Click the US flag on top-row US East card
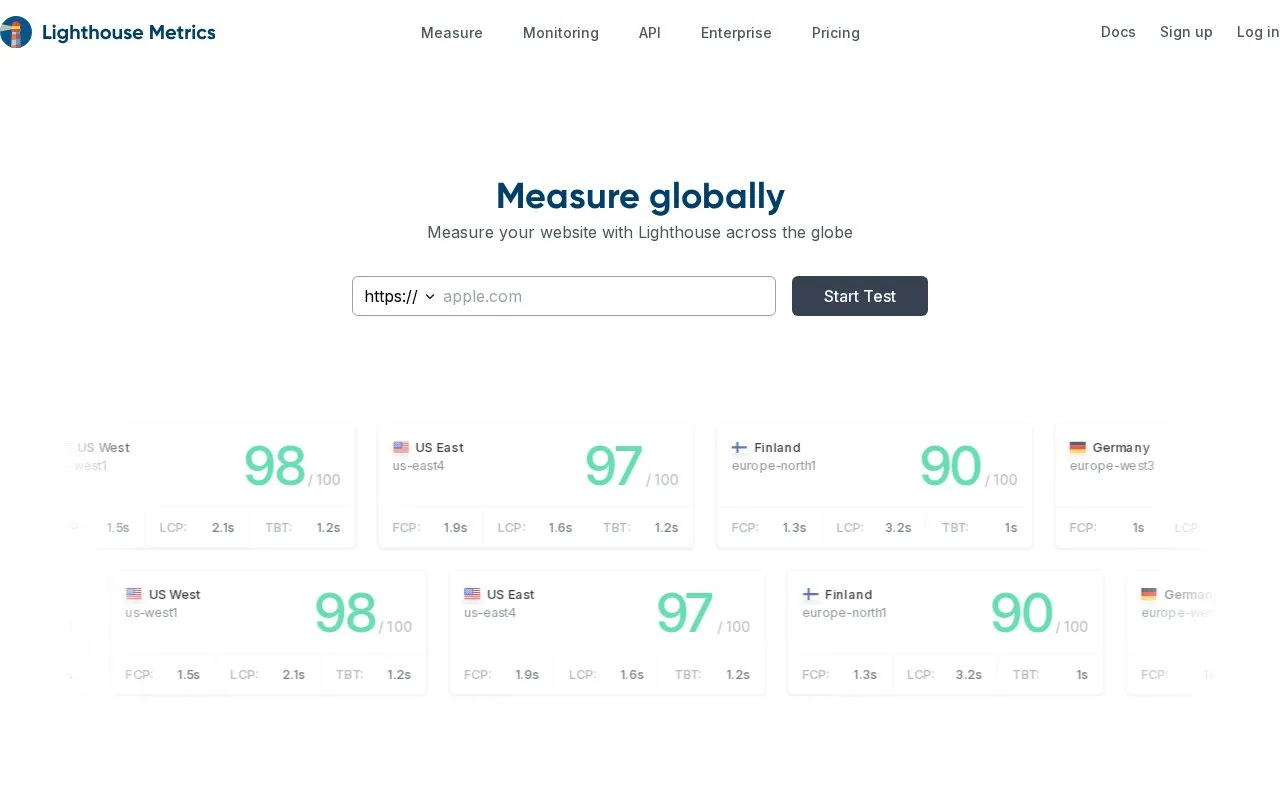1280x800 pixels. point(401,447)
